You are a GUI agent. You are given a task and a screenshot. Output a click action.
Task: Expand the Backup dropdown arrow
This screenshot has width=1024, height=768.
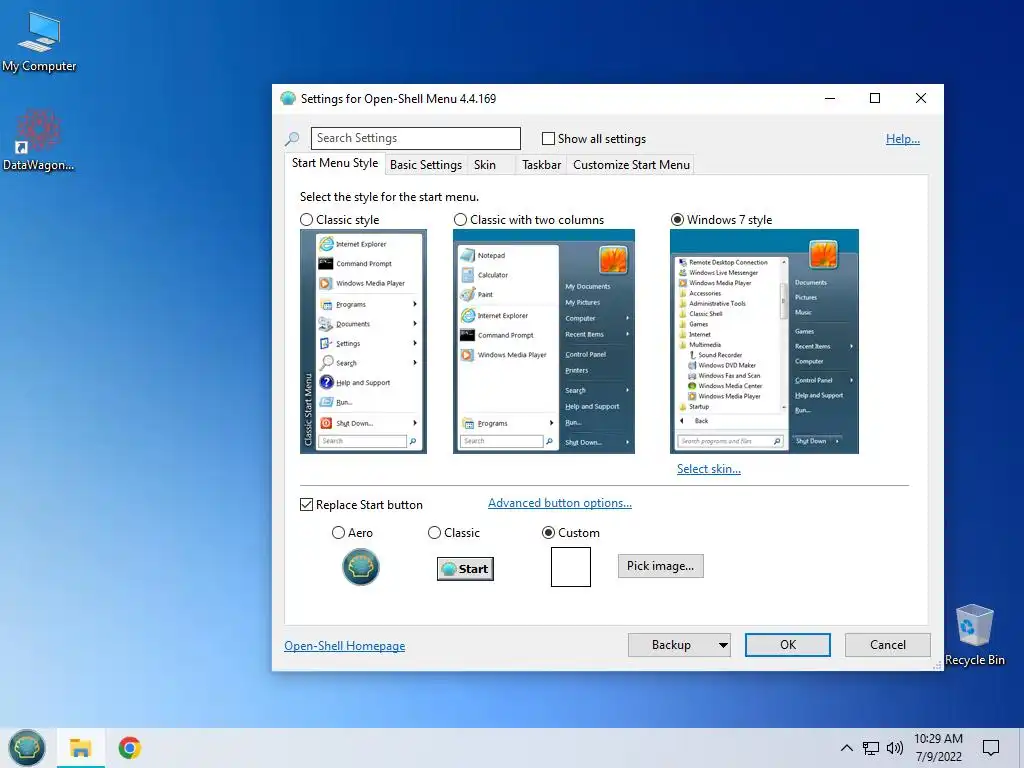(723, 645)
